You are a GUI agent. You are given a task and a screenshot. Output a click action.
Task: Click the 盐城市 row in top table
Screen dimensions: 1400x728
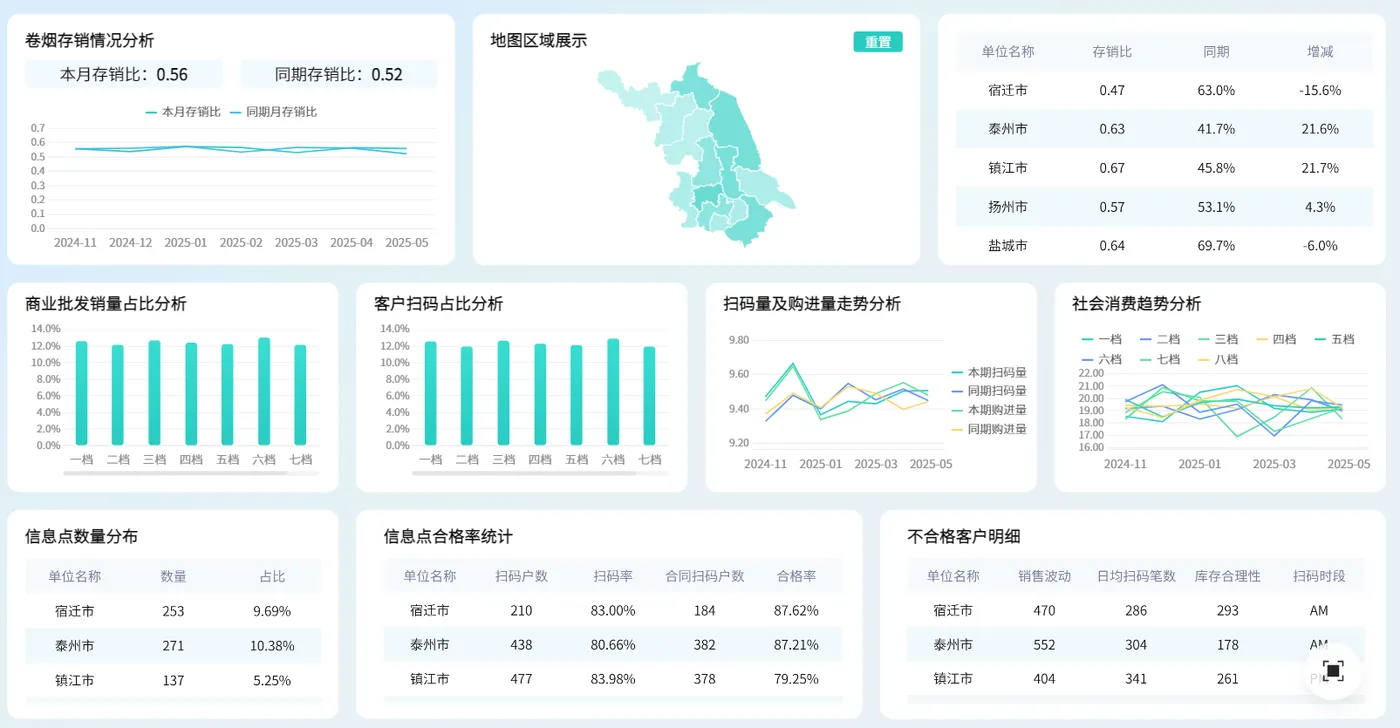[x=1164, y=245]
